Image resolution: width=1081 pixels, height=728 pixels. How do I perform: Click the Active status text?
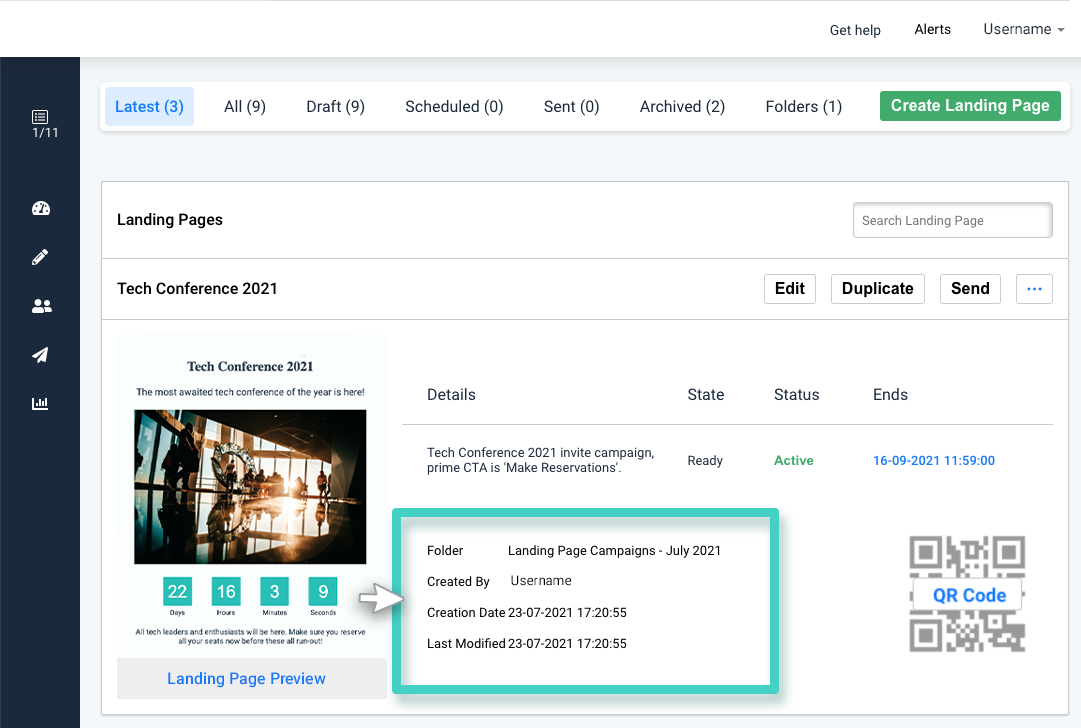click(793, 461)
